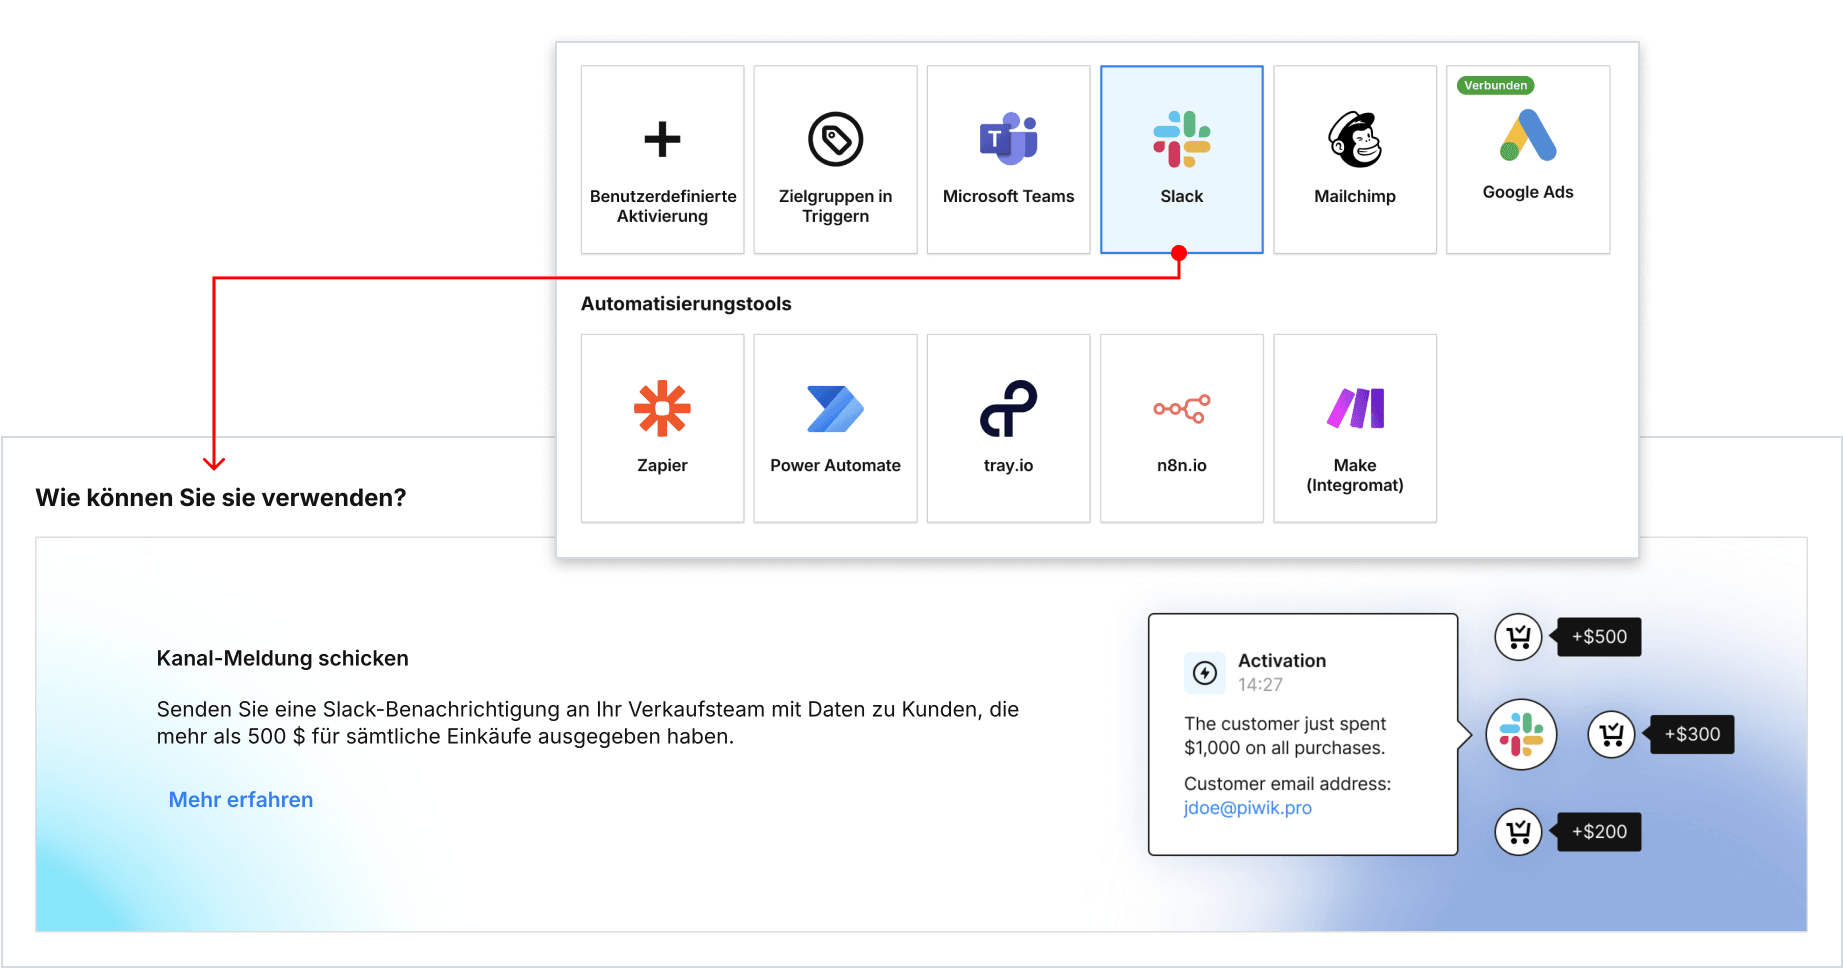Click the Senden Sie eine Slack-Benachrichtigung paragraph
The height and width of the screenshot is (968, 1843).
pyautogui.click(x=588, y=722)
